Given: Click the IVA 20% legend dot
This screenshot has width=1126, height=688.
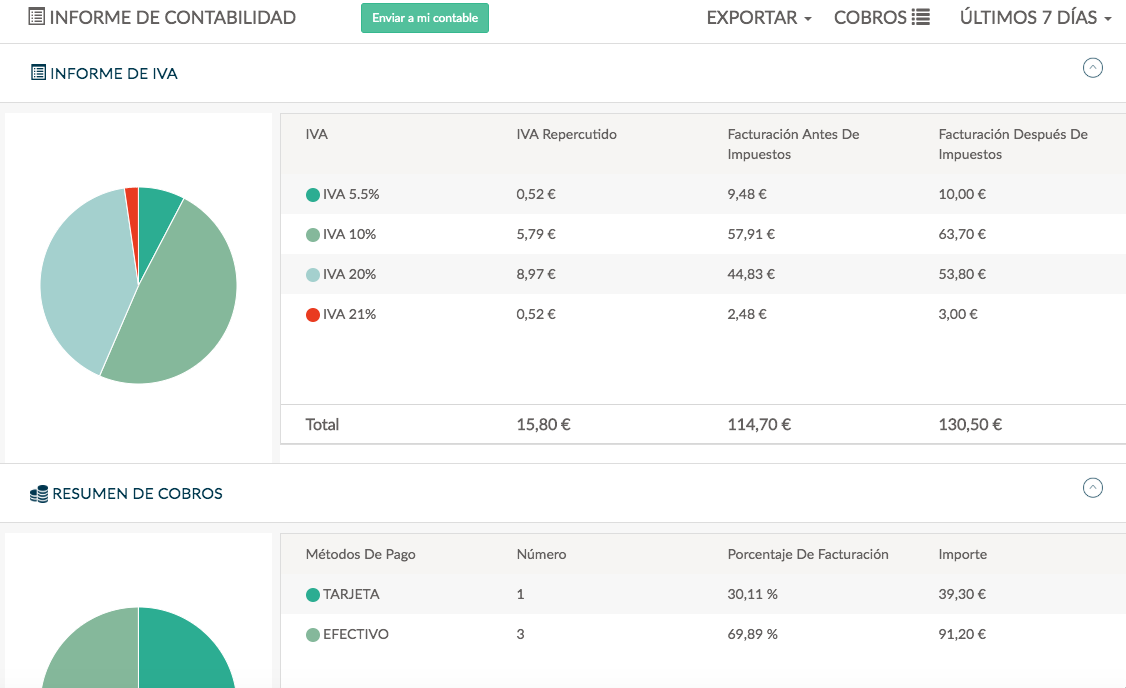Looking at the screenshot, I should [x=313, y=275].
